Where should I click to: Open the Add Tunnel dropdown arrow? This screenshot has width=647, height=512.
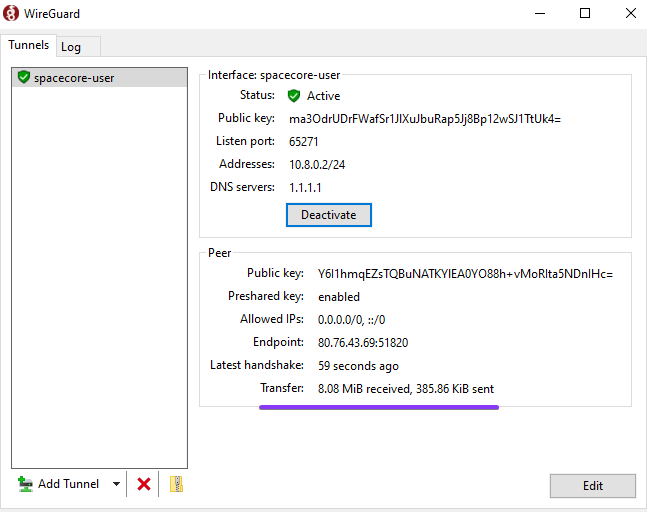tap(116, 484)
